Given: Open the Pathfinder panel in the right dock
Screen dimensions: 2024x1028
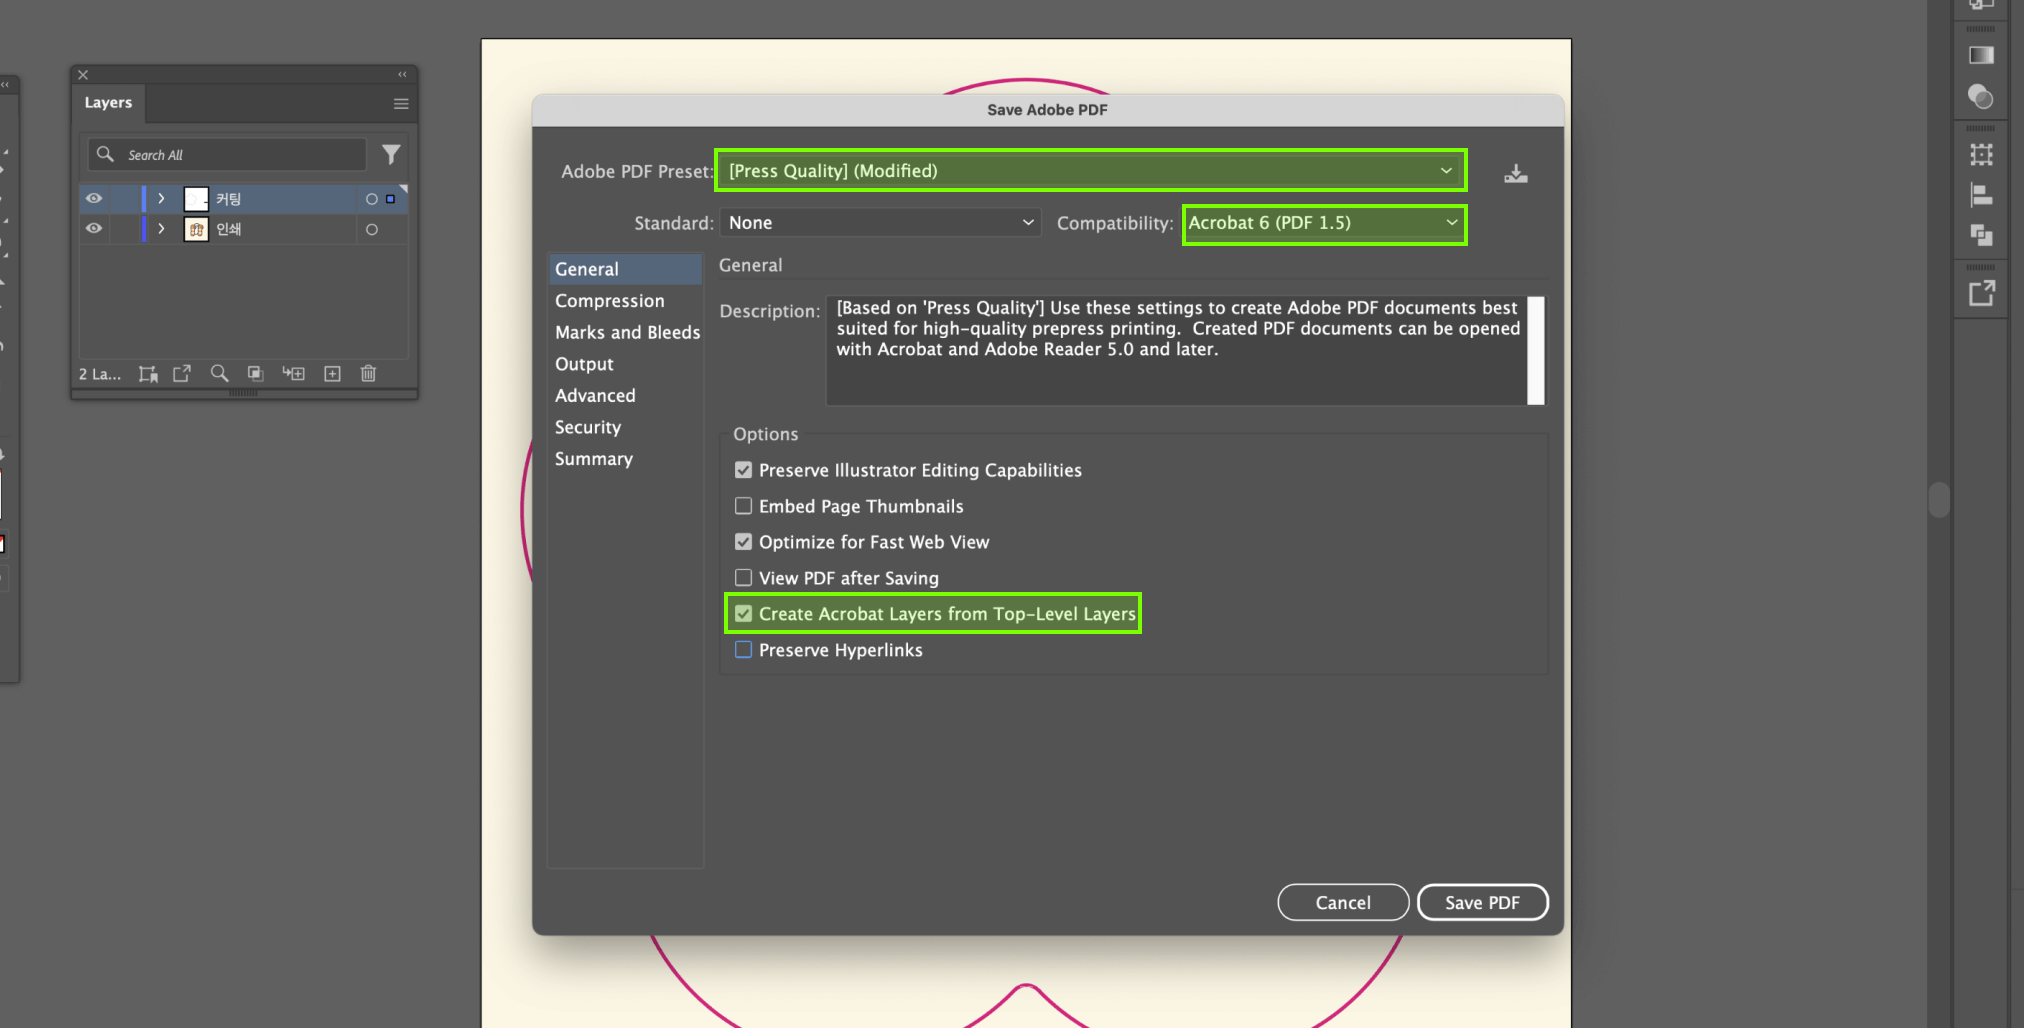Looking at the screenshot, I should (1981, 235).
